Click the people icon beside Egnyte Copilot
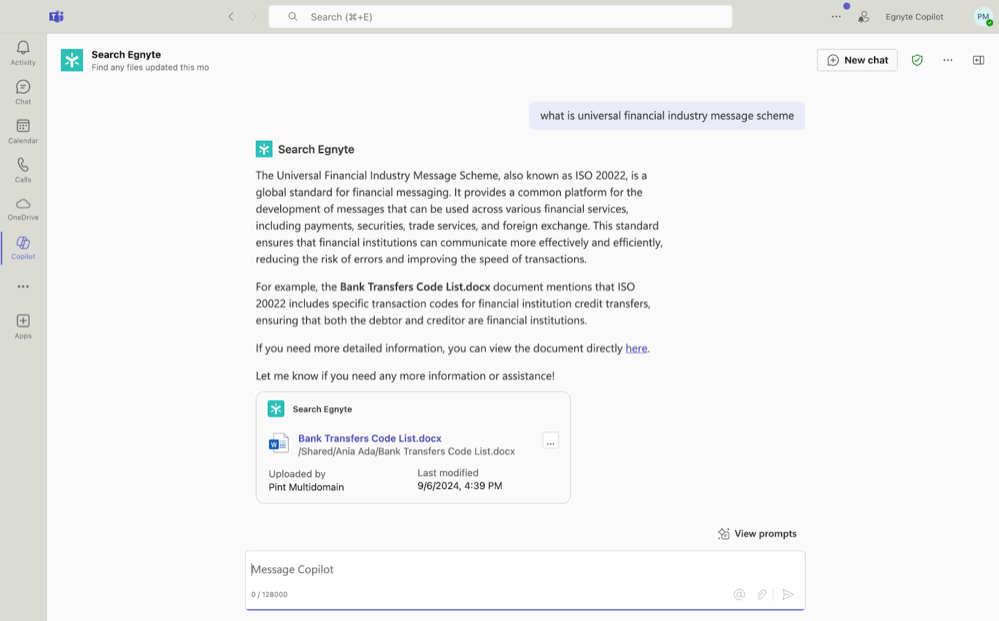999x621 pixels. tap(863, 17)
